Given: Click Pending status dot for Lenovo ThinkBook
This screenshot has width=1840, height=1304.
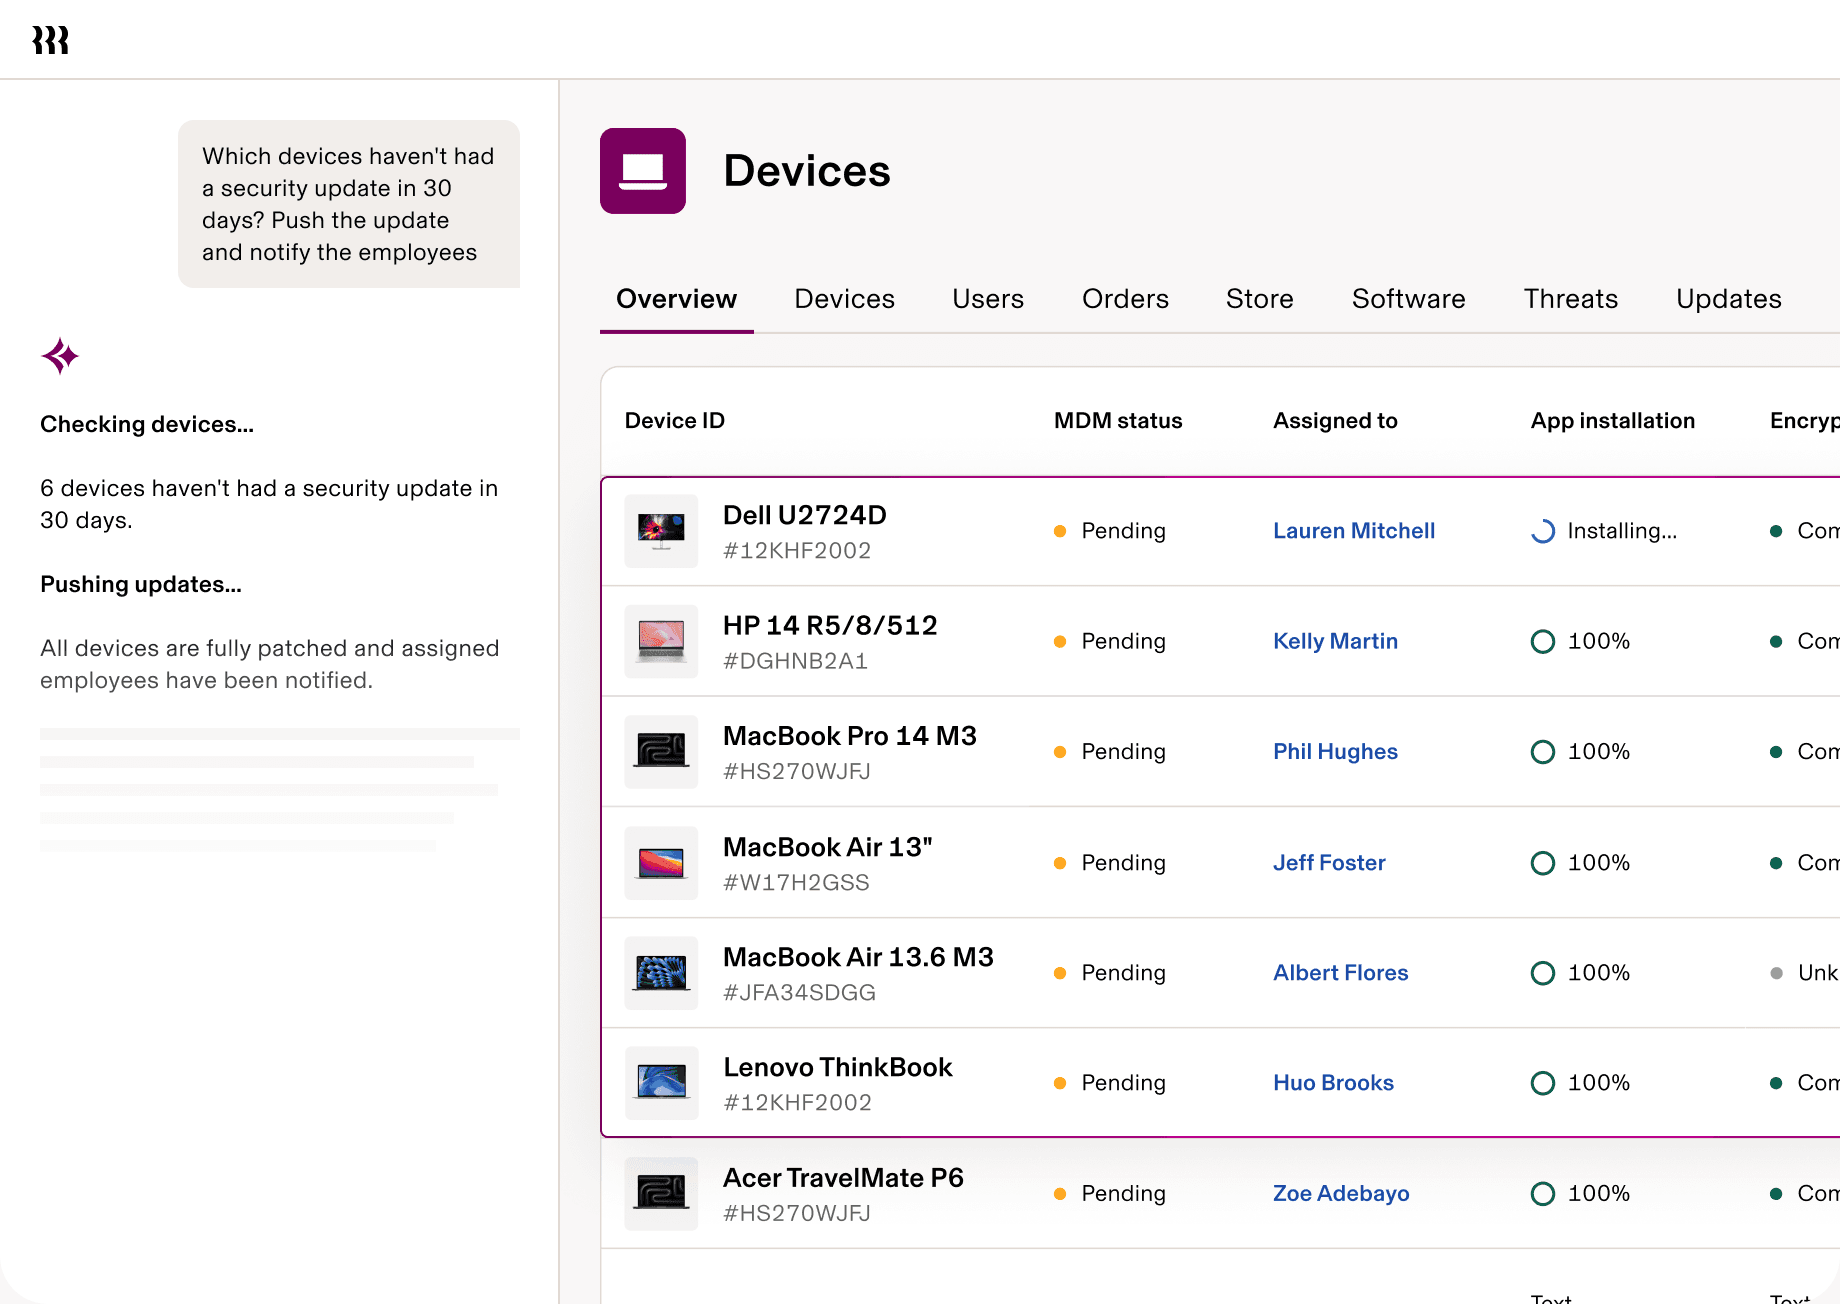Looking at the screenshot, I should pos(1060,1083).
